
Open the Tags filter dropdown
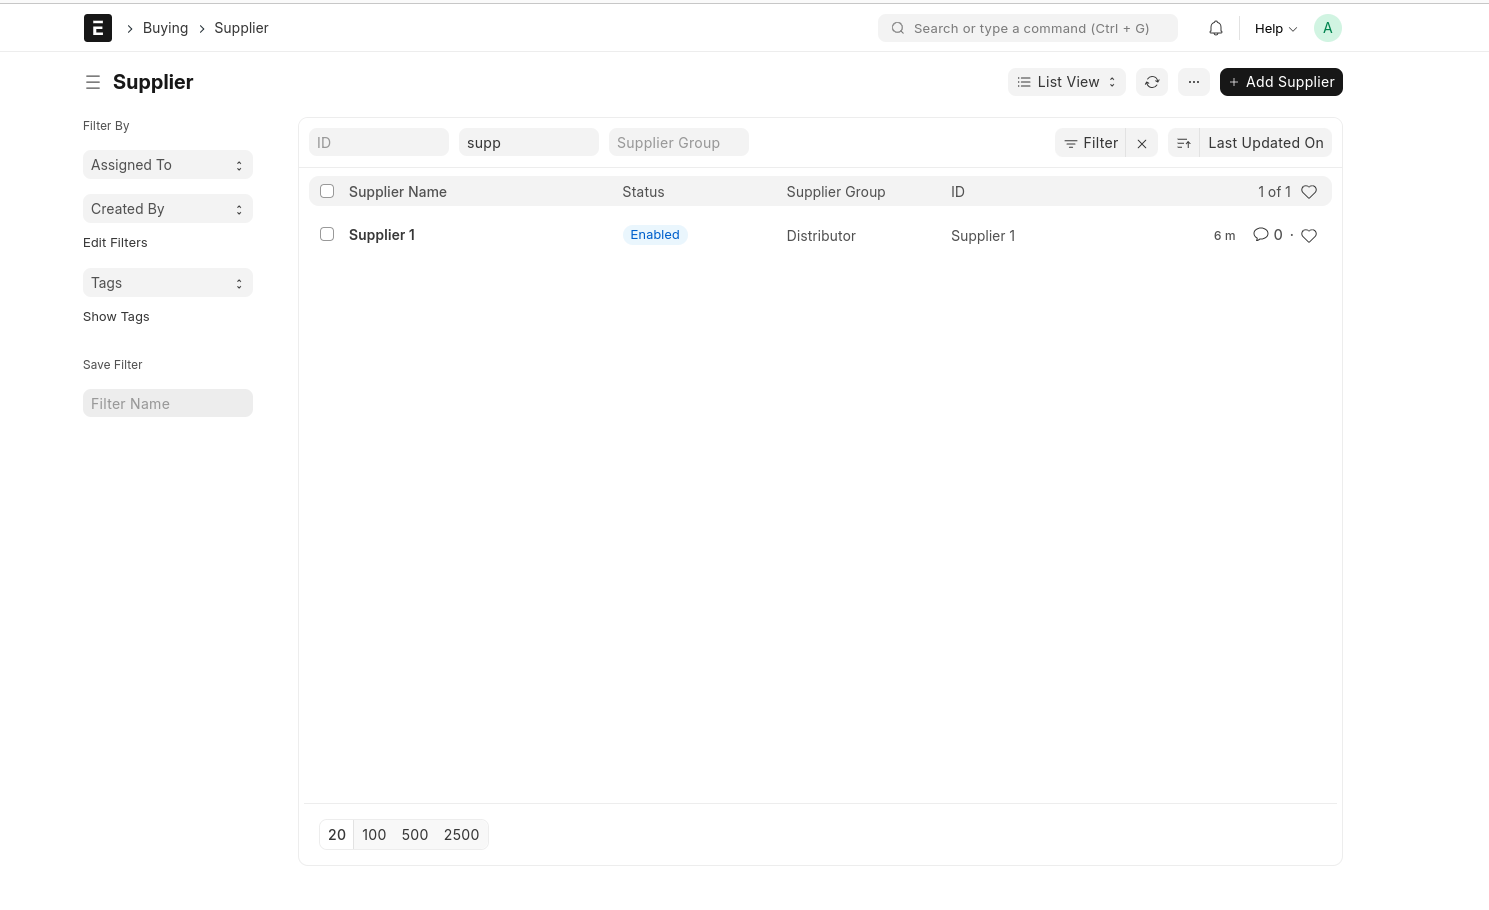pos(167,283)
